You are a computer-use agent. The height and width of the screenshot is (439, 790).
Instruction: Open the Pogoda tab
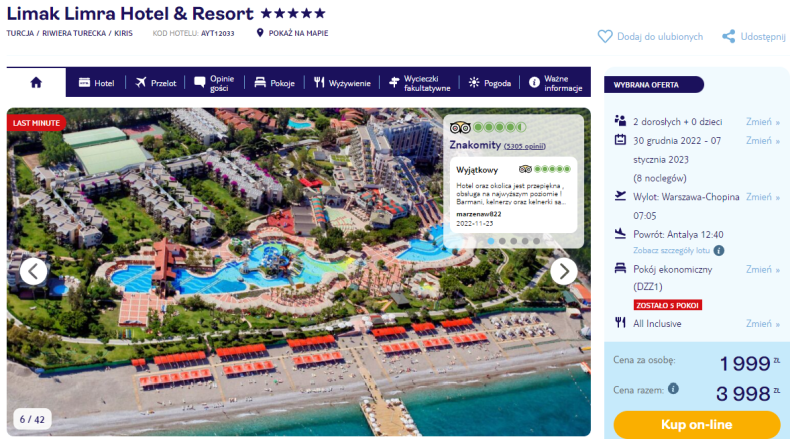[x=490, y=83]
